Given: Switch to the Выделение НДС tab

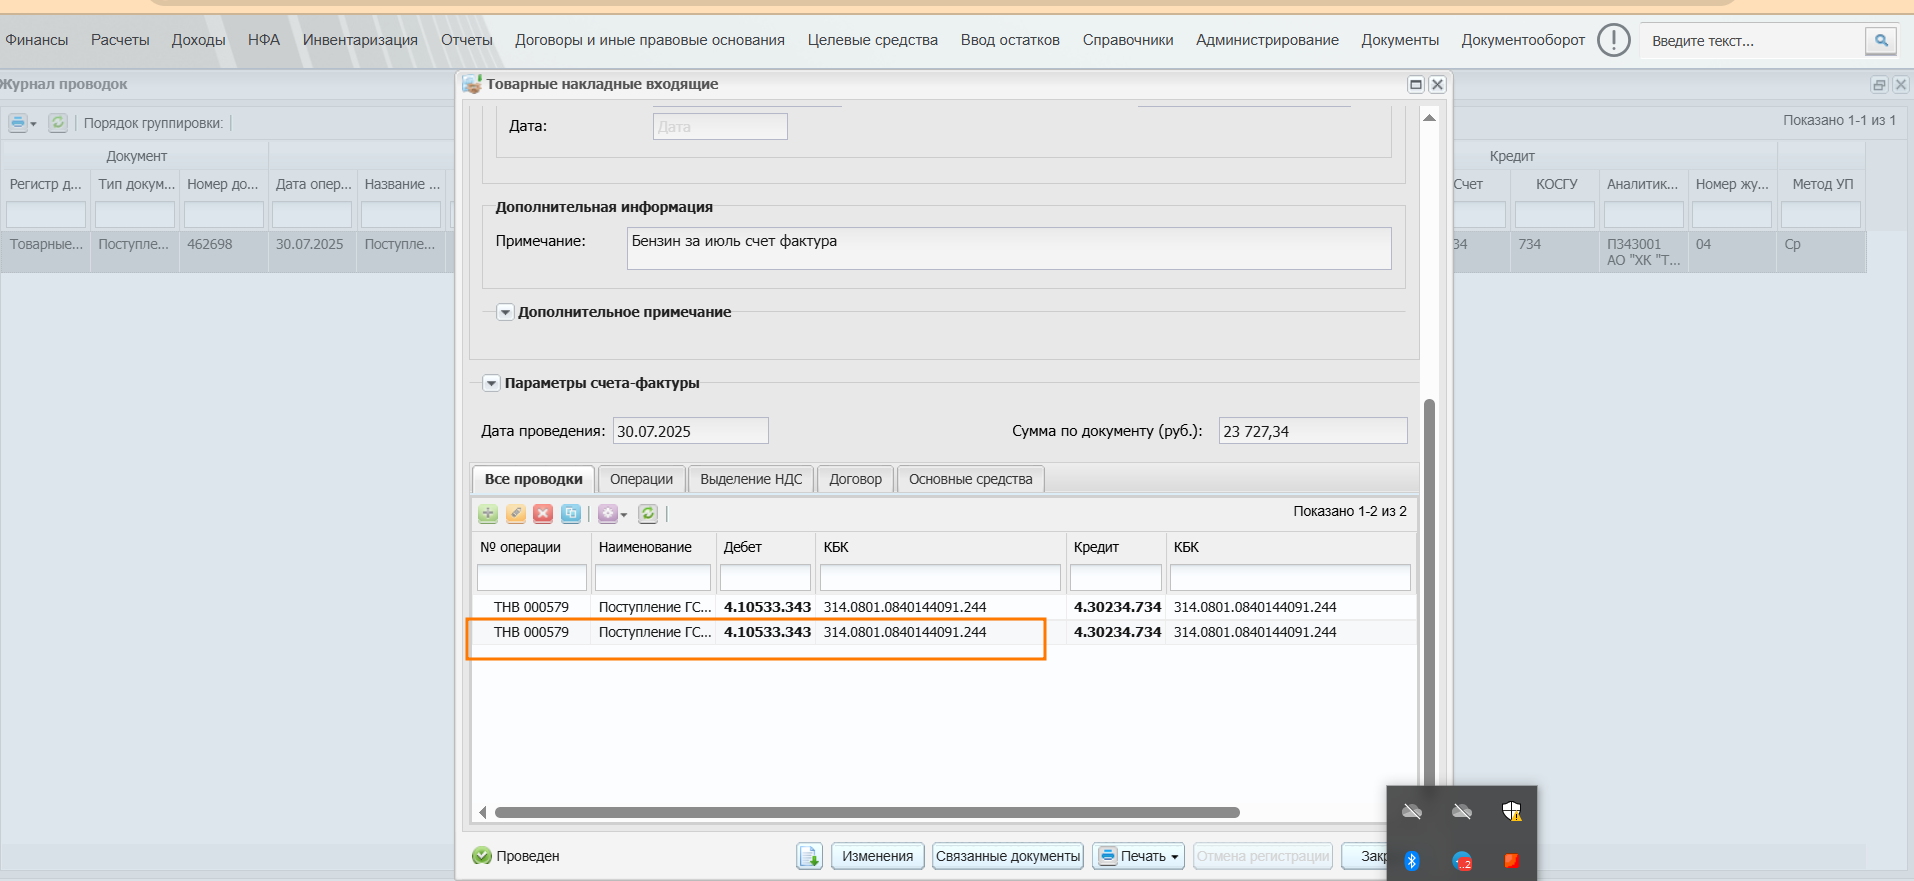Looking at the screenshot, I should pos(751,479).
